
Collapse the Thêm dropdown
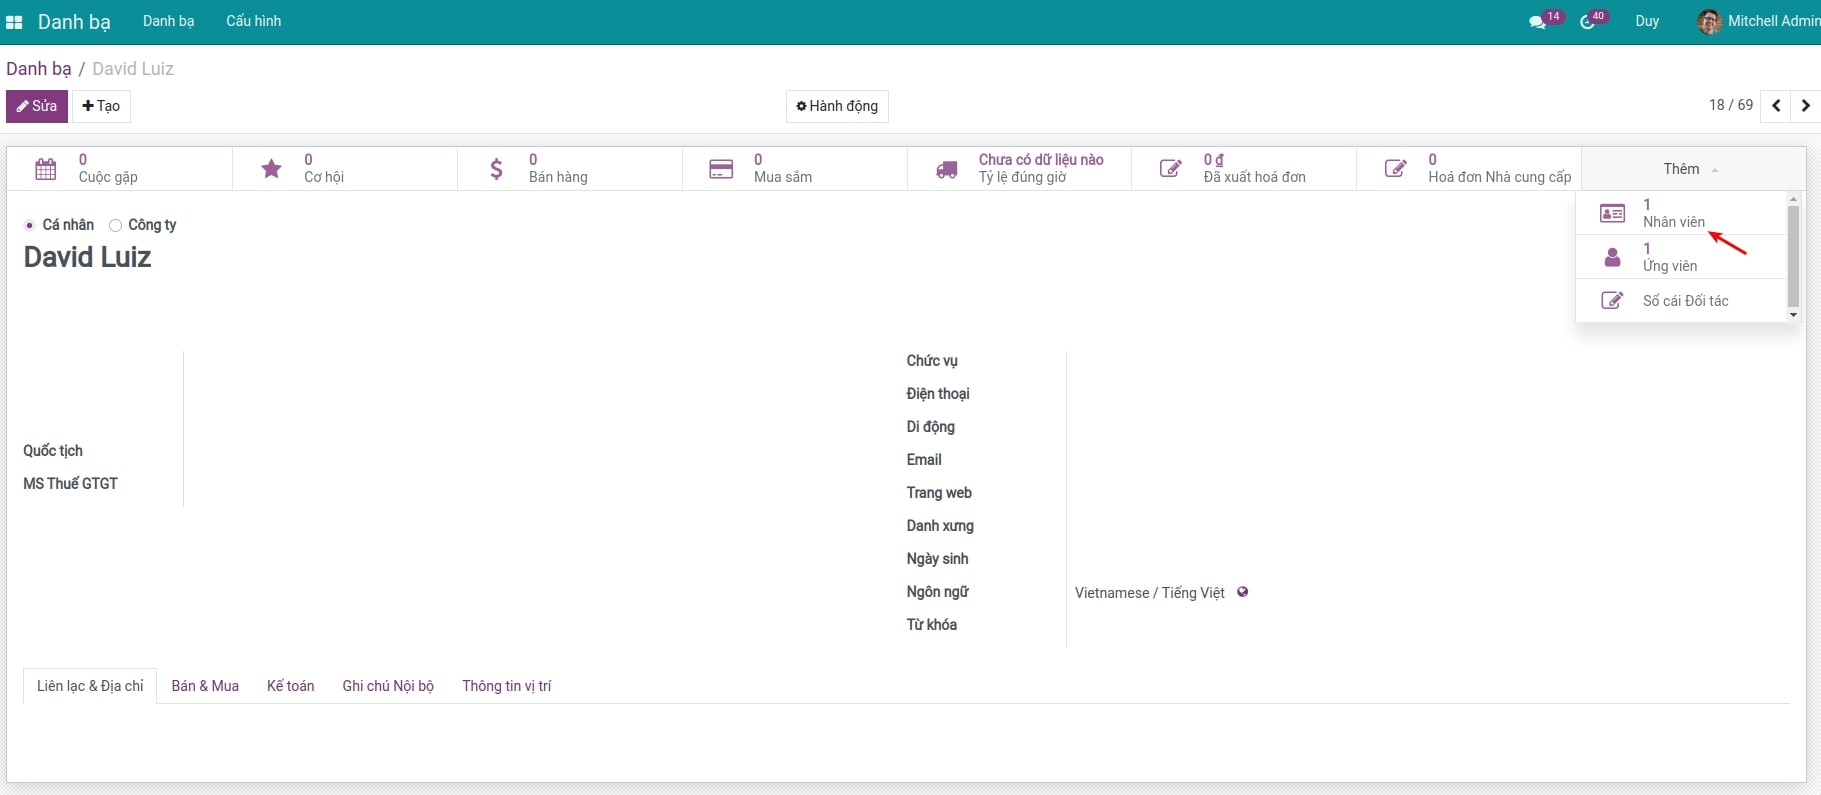1691,169
